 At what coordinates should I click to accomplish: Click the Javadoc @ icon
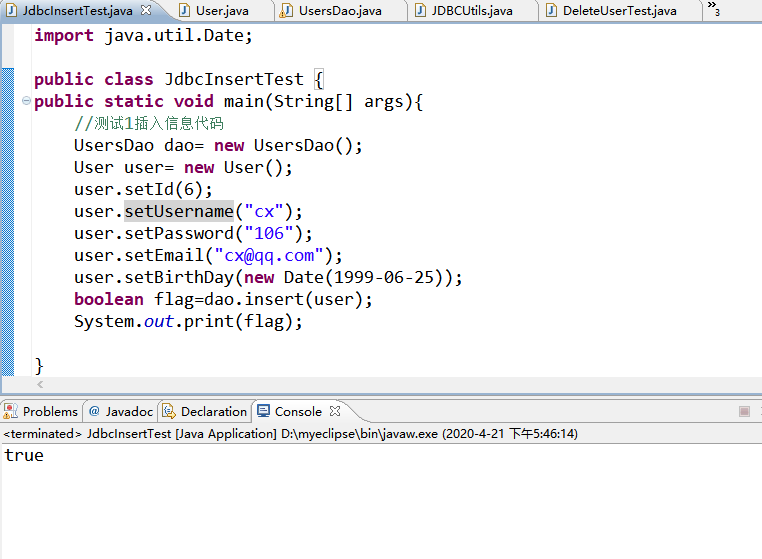pyautogui.click(x=94, y=411)
